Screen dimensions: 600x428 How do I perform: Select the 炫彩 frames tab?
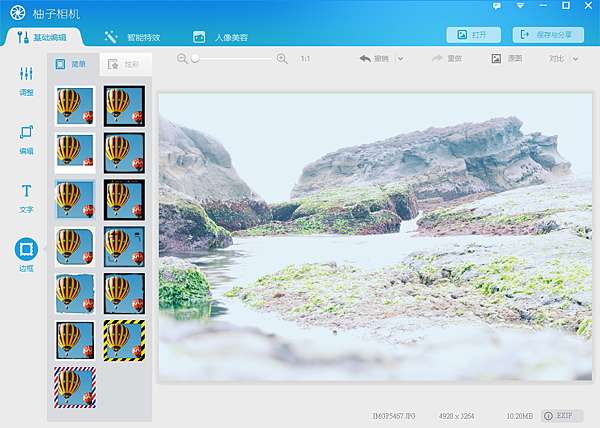(x=126, y=64)
